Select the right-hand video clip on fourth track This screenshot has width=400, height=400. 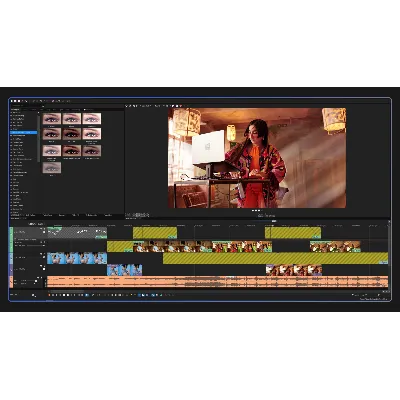point(294,270)
